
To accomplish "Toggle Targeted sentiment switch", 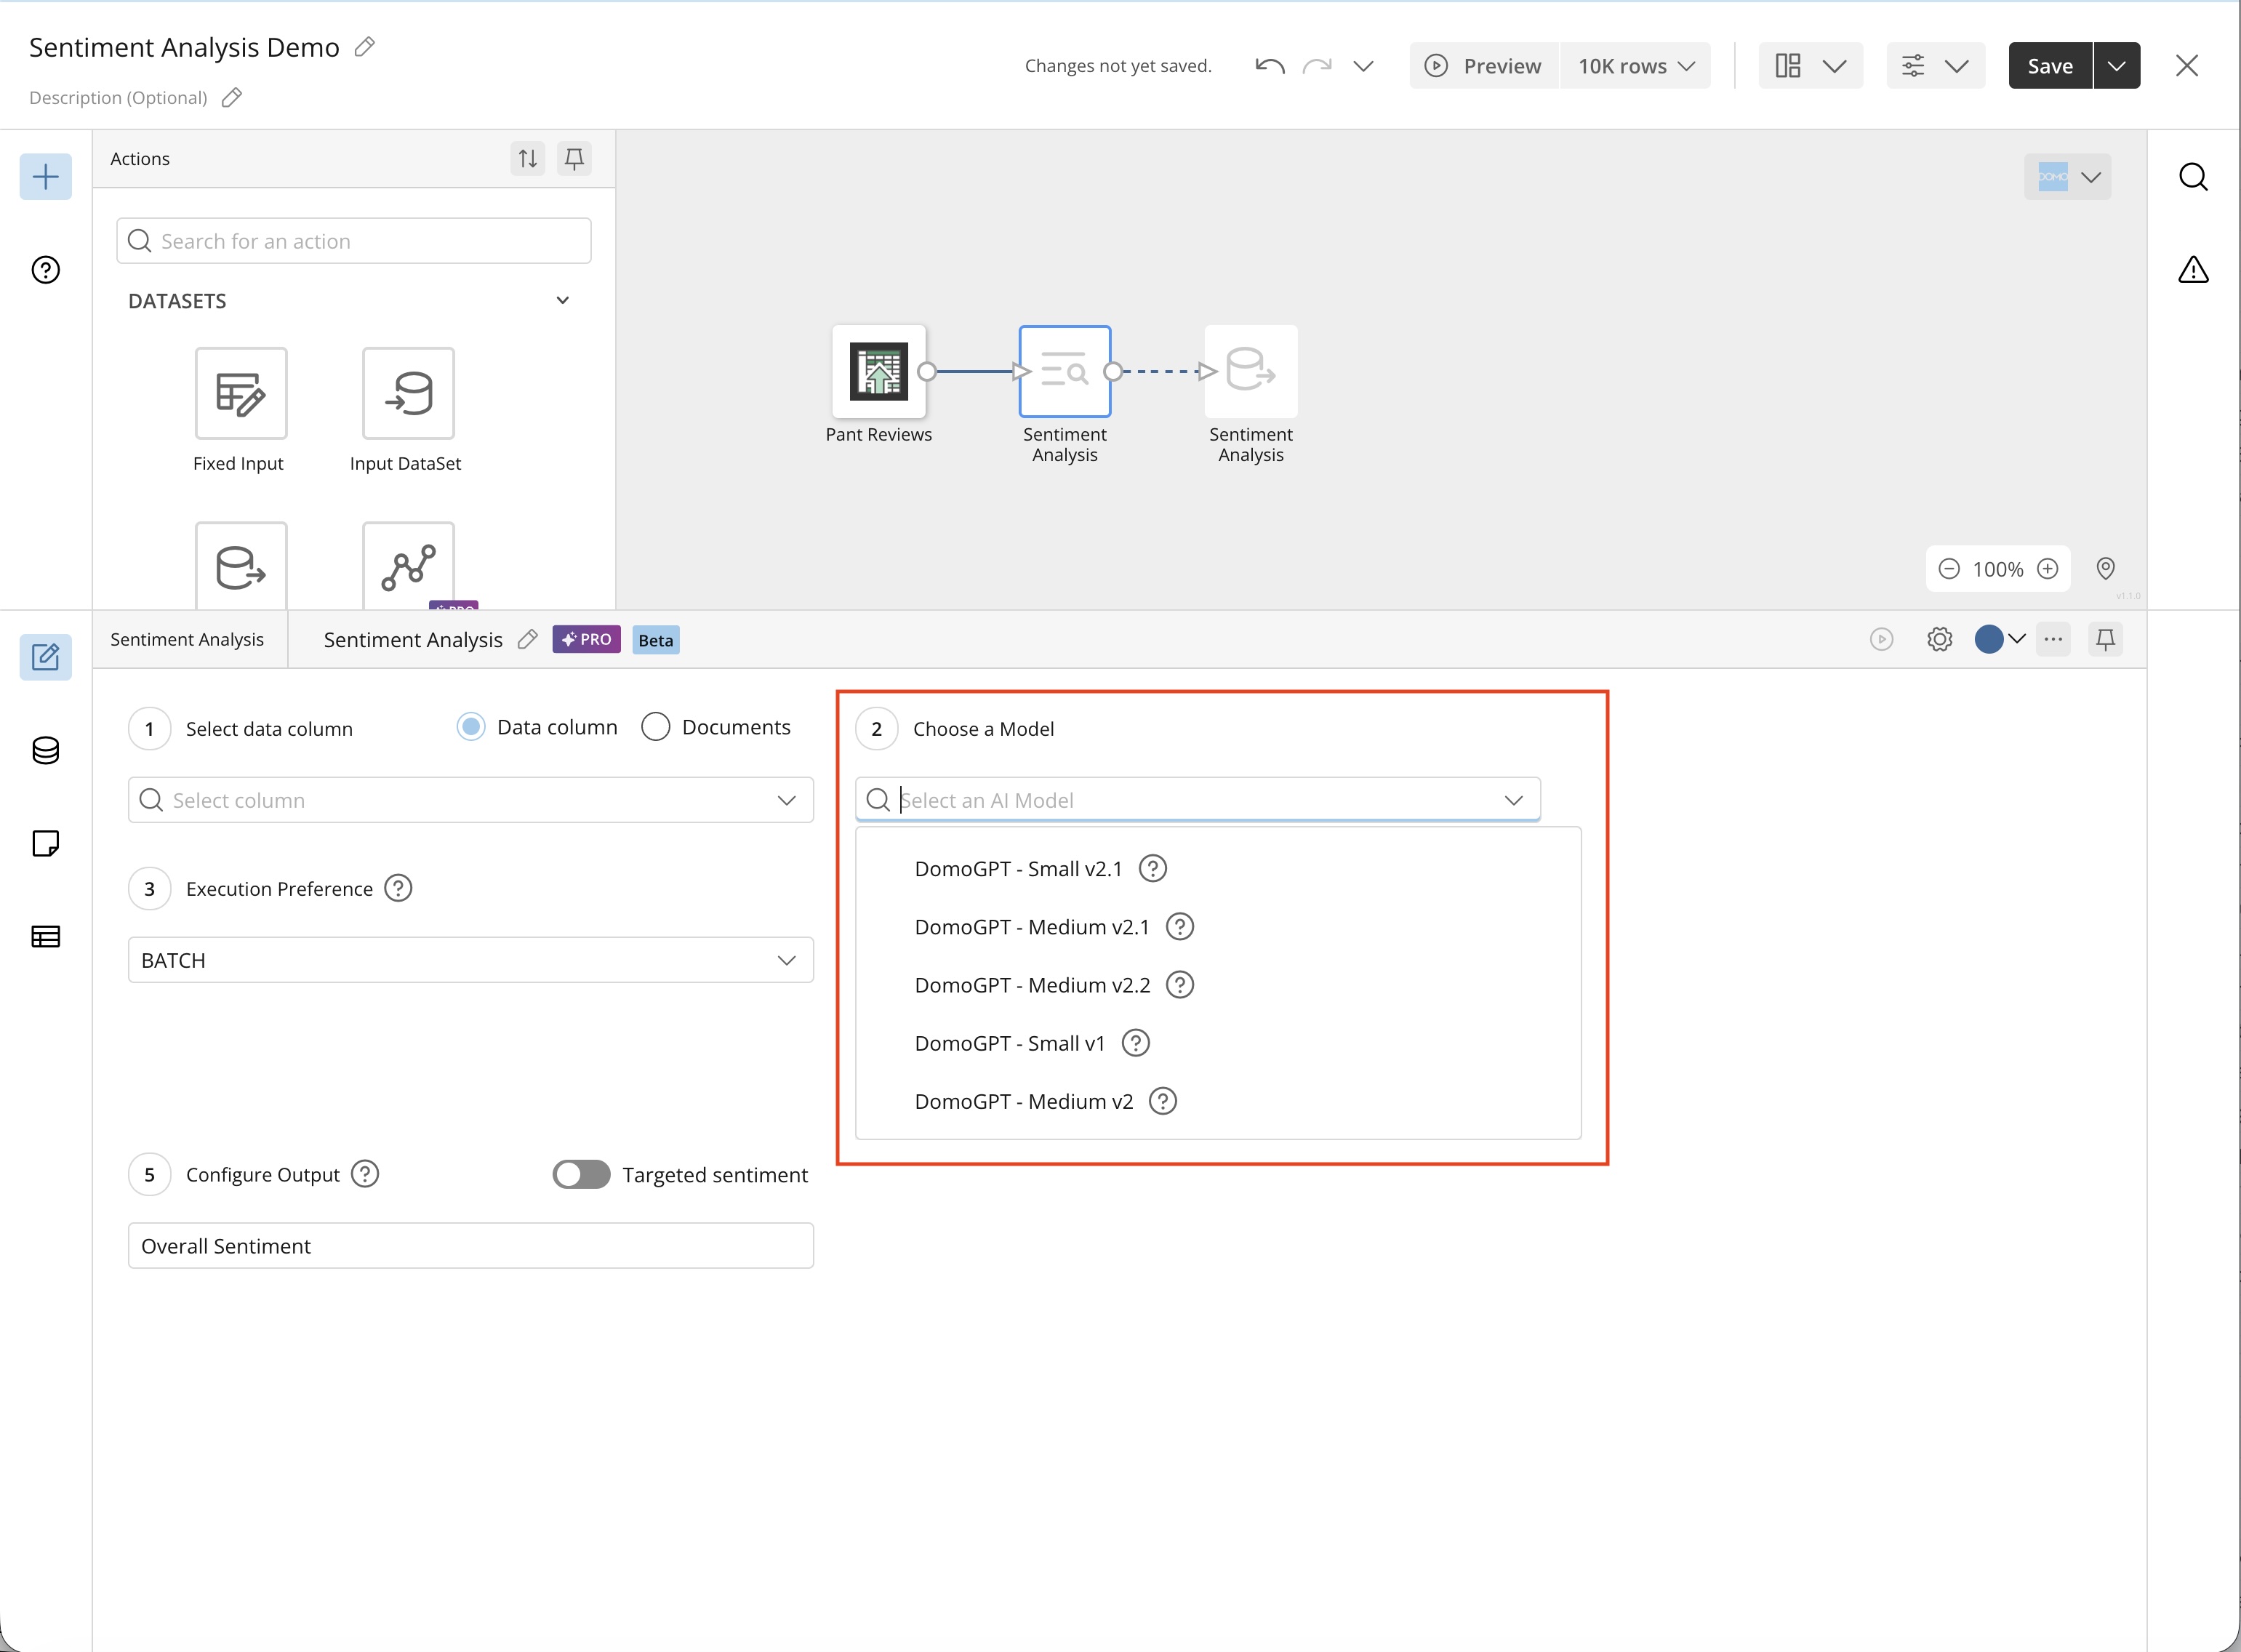I will click(x=581, y=1174).
